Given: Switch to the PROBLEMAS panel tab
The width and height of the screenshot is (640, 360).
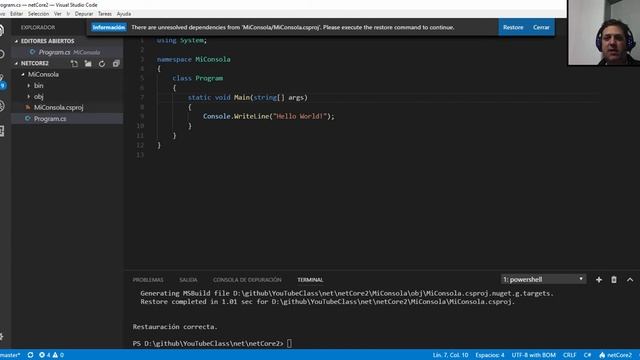Looking at the screenshot, I should click(148, 280).
